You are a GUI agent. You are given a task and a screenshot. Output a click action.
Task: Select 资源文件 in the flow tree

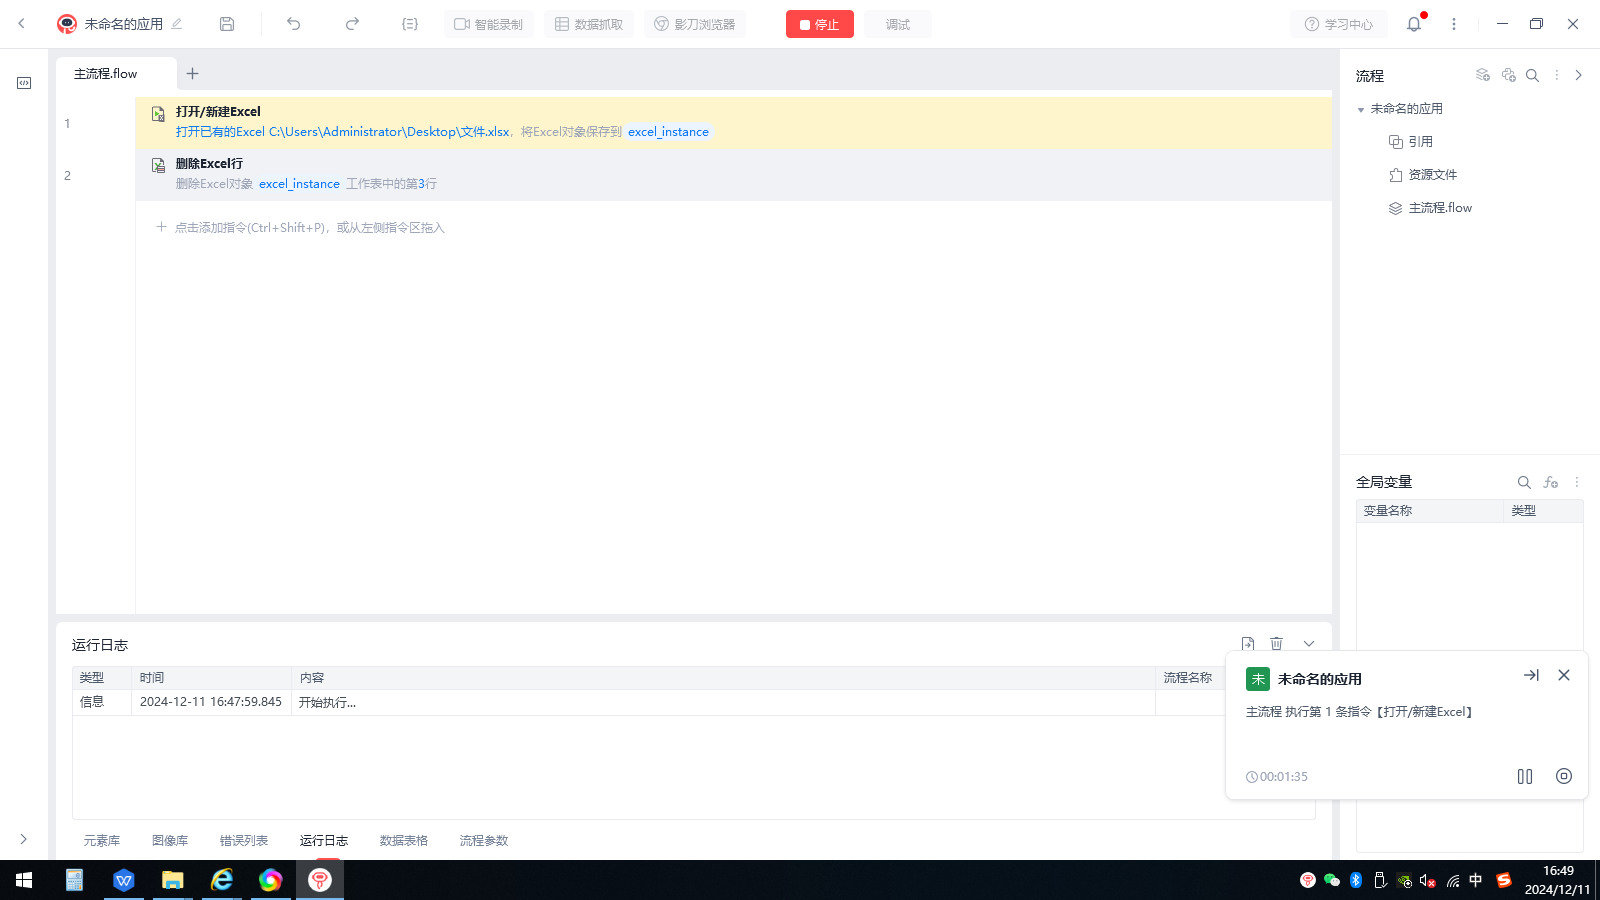coord(1423,175)
